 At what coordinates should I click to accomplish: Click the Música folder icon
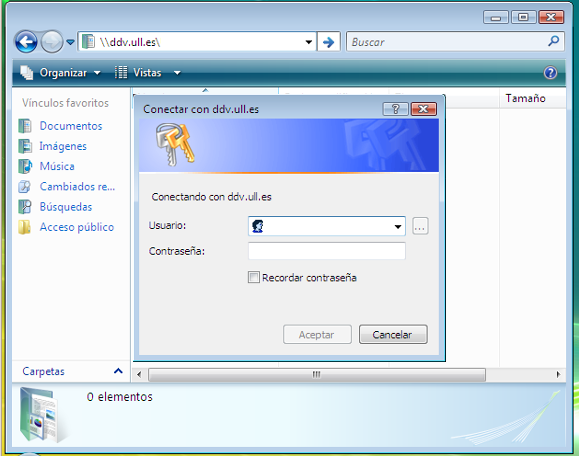(x=25, y=166)
